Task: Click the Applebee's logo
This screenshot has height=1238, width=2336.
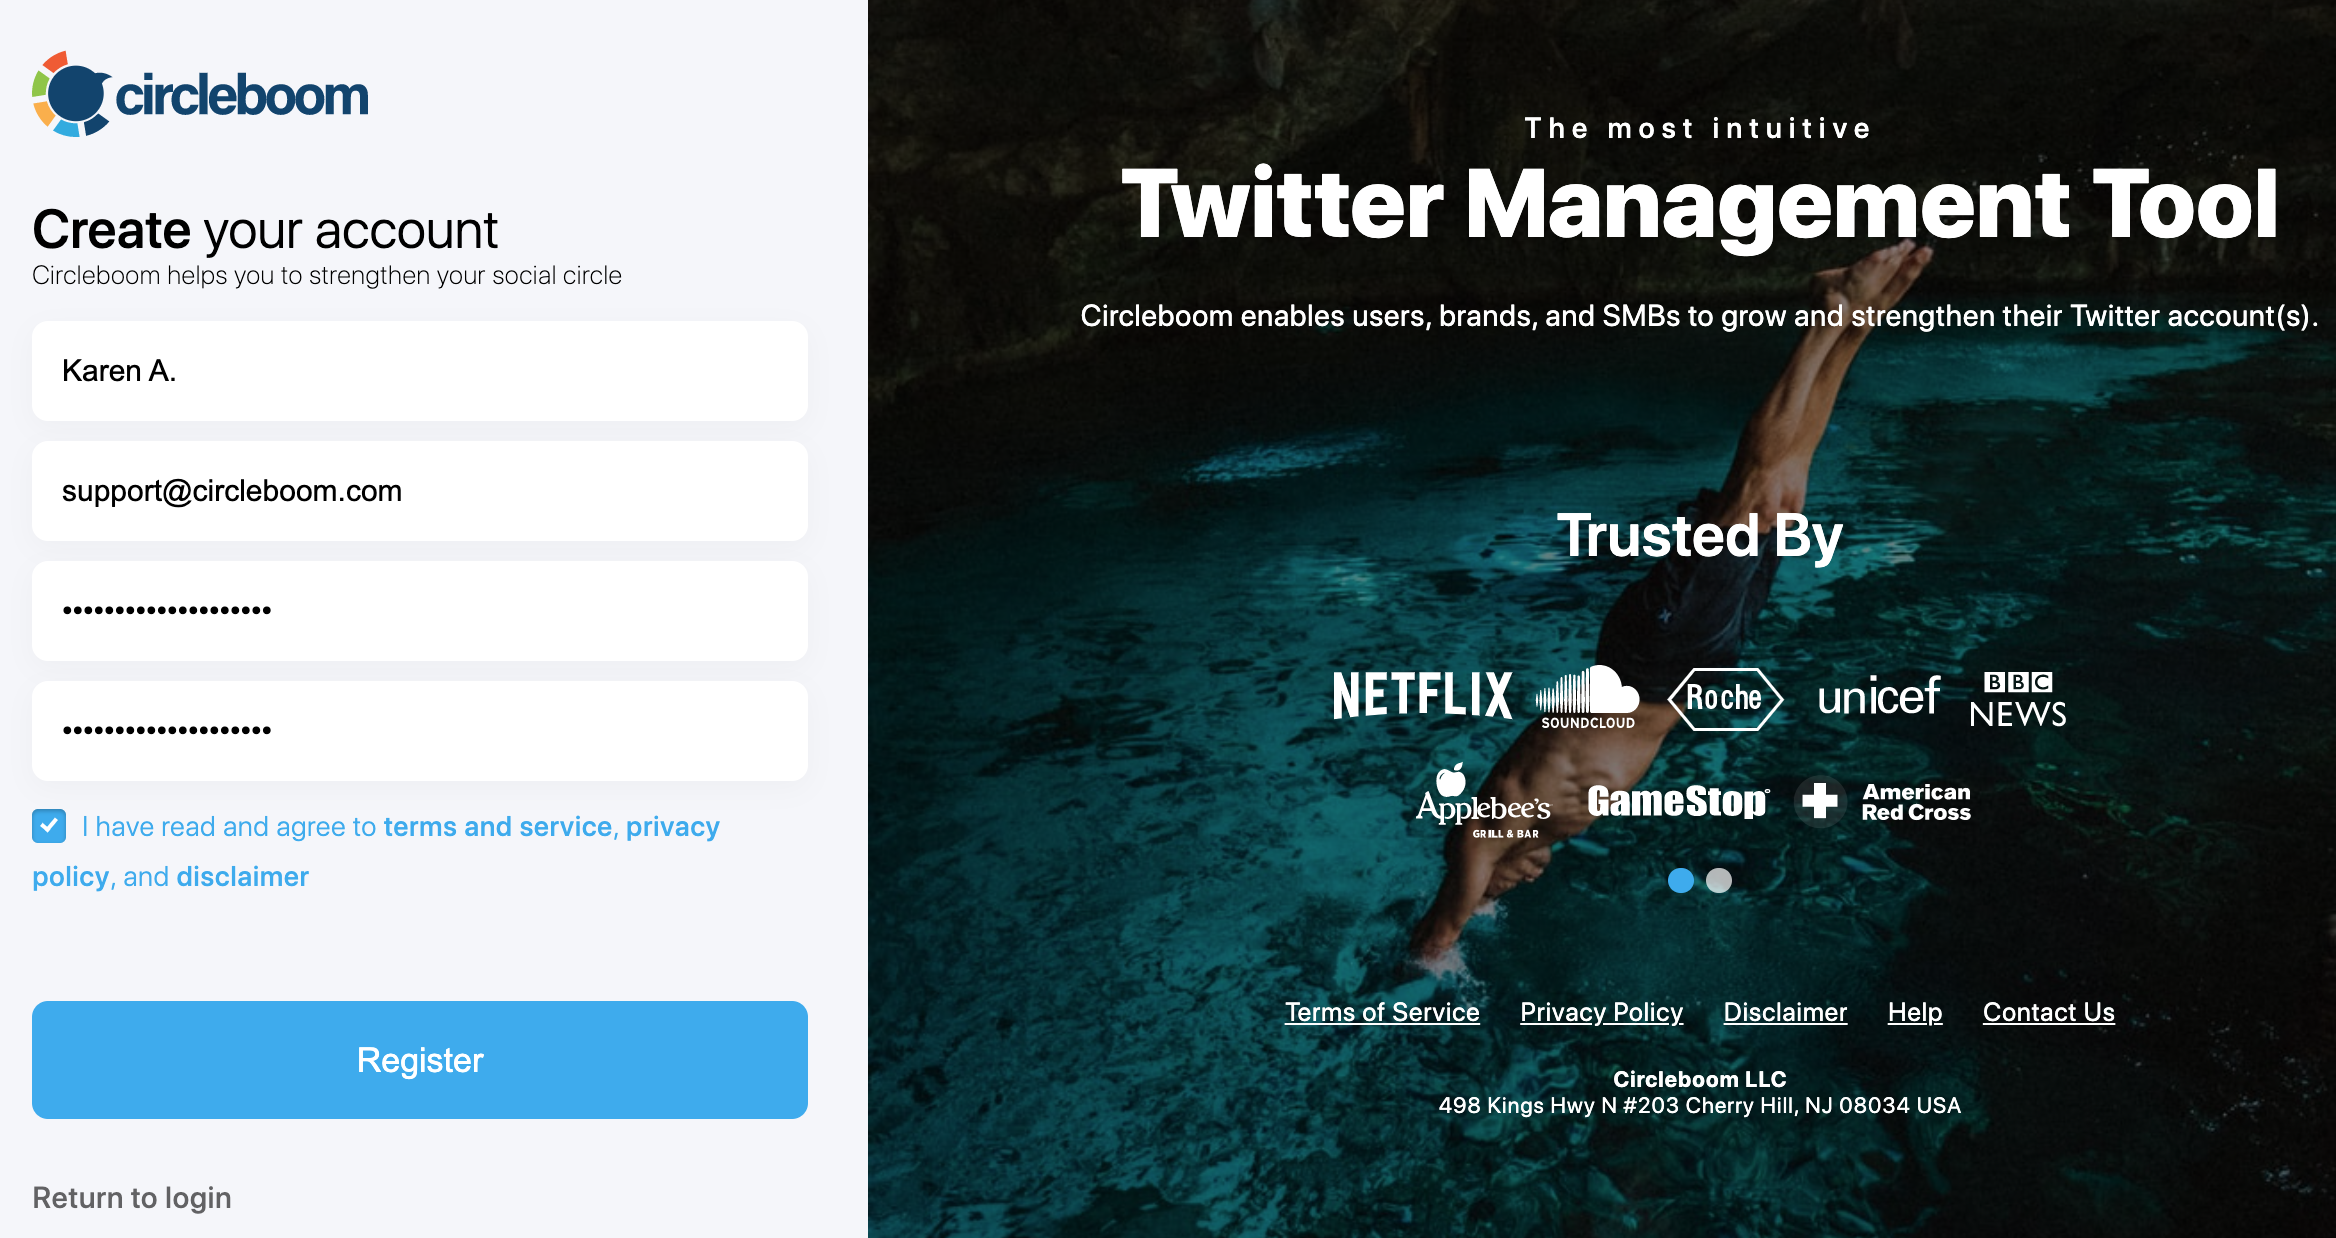Action: point(1483,801)
